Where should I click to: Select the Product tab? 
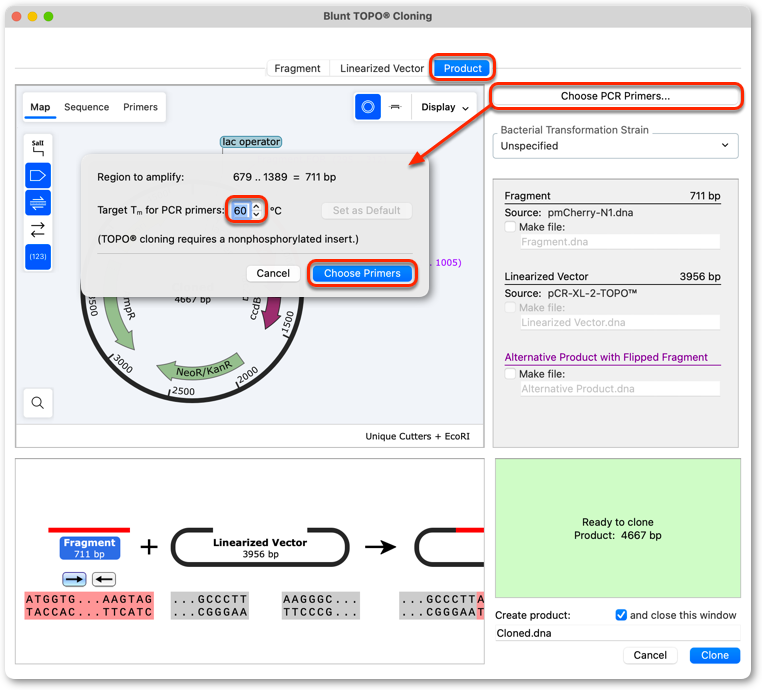(x=463, y=69)
